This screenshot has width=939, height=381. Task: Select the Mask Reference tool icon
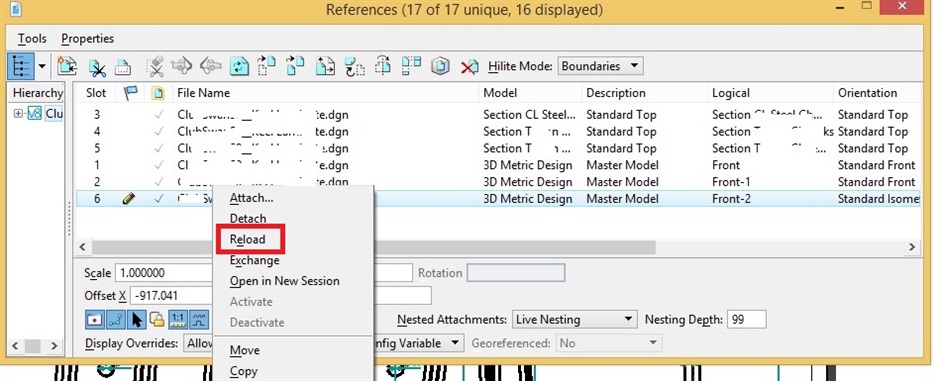123,66
